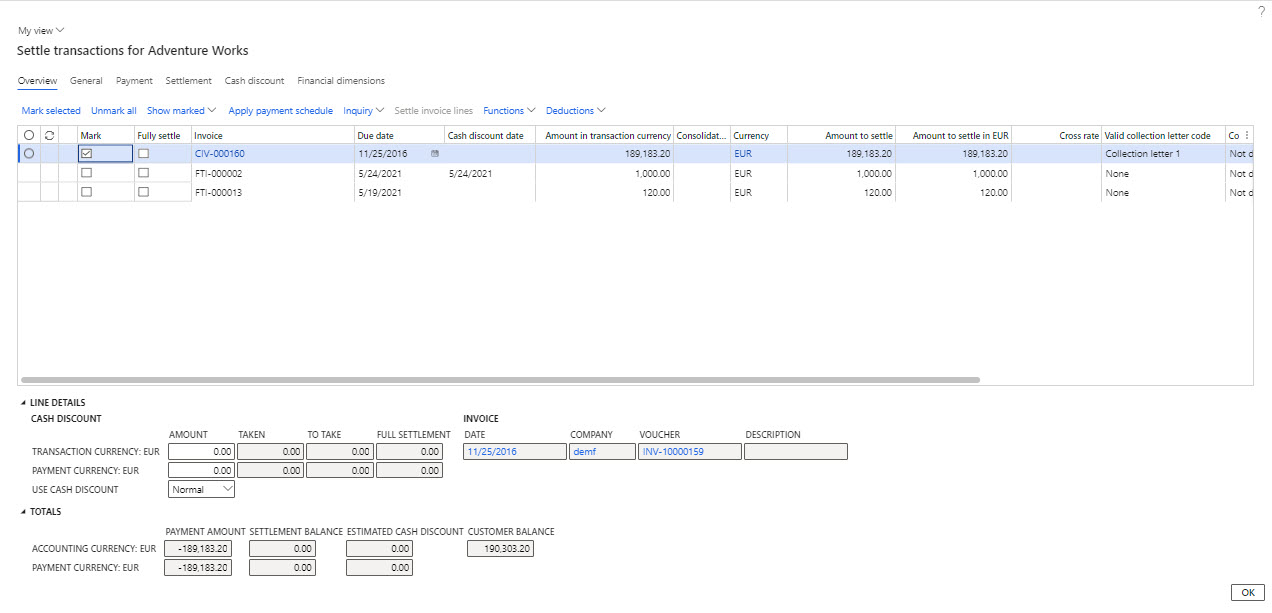This screenshot has width=1272, height=613.
Task: Check Fully settle for invoice FTI-000002
Action: 143,173
